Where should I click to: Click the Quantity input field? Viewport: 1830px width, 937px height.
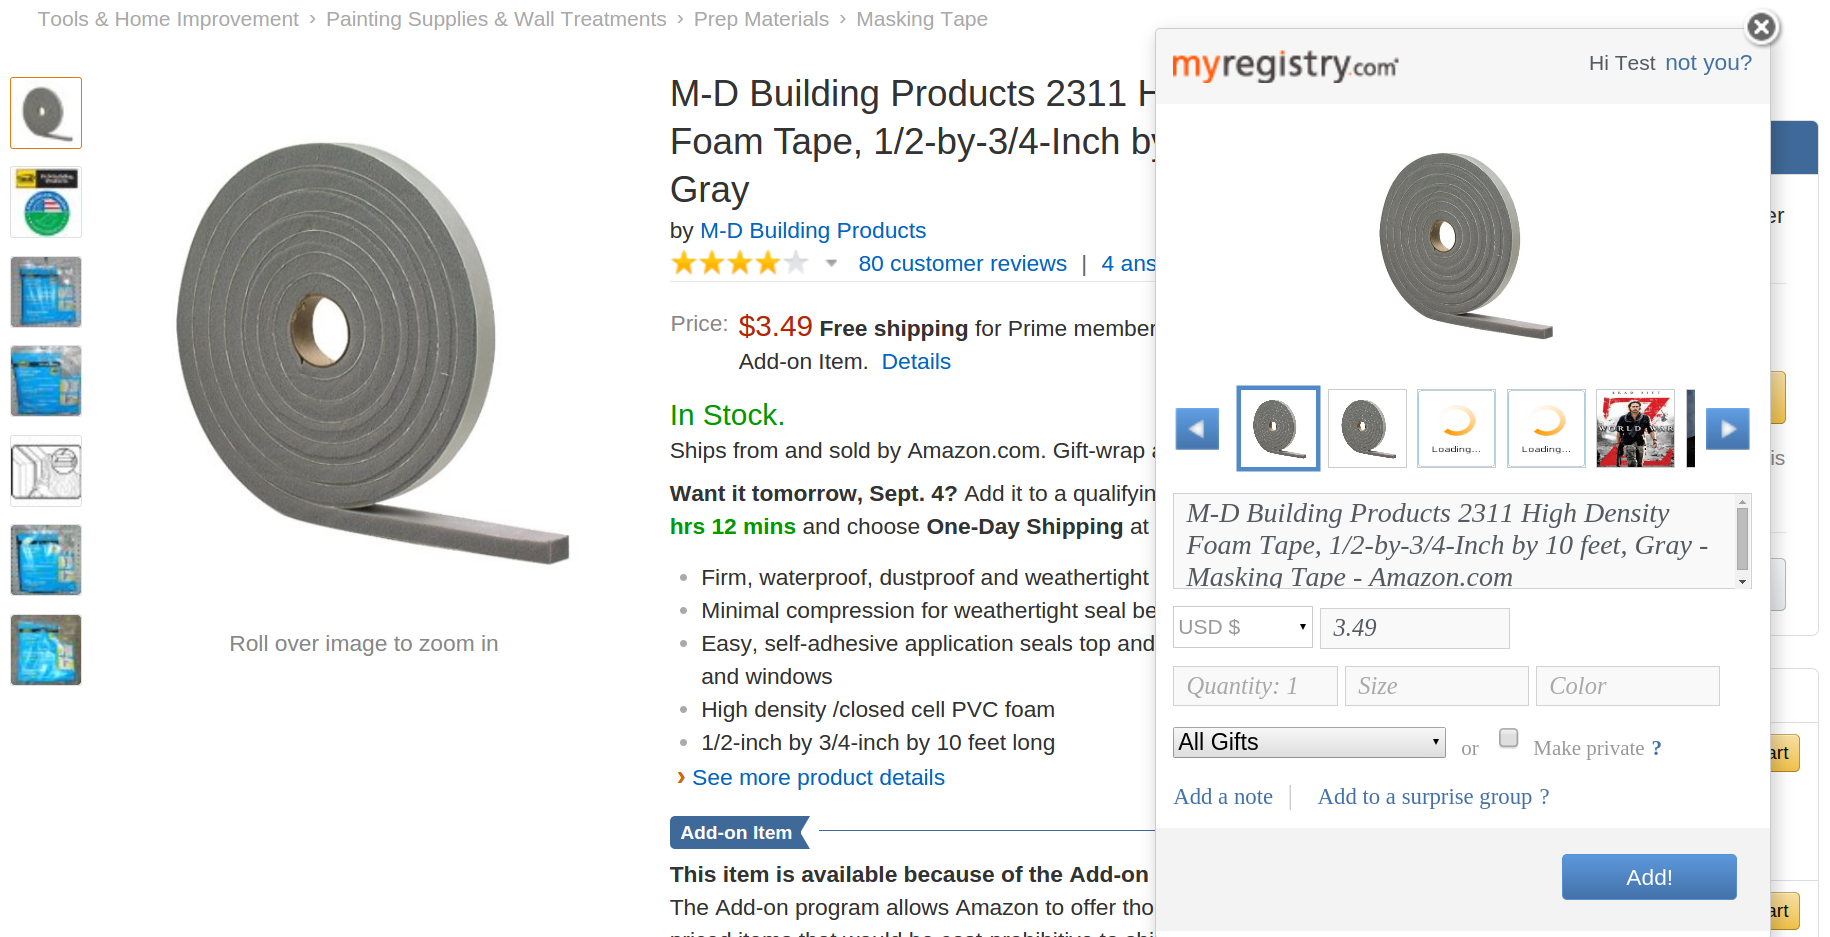point(1255,686)
